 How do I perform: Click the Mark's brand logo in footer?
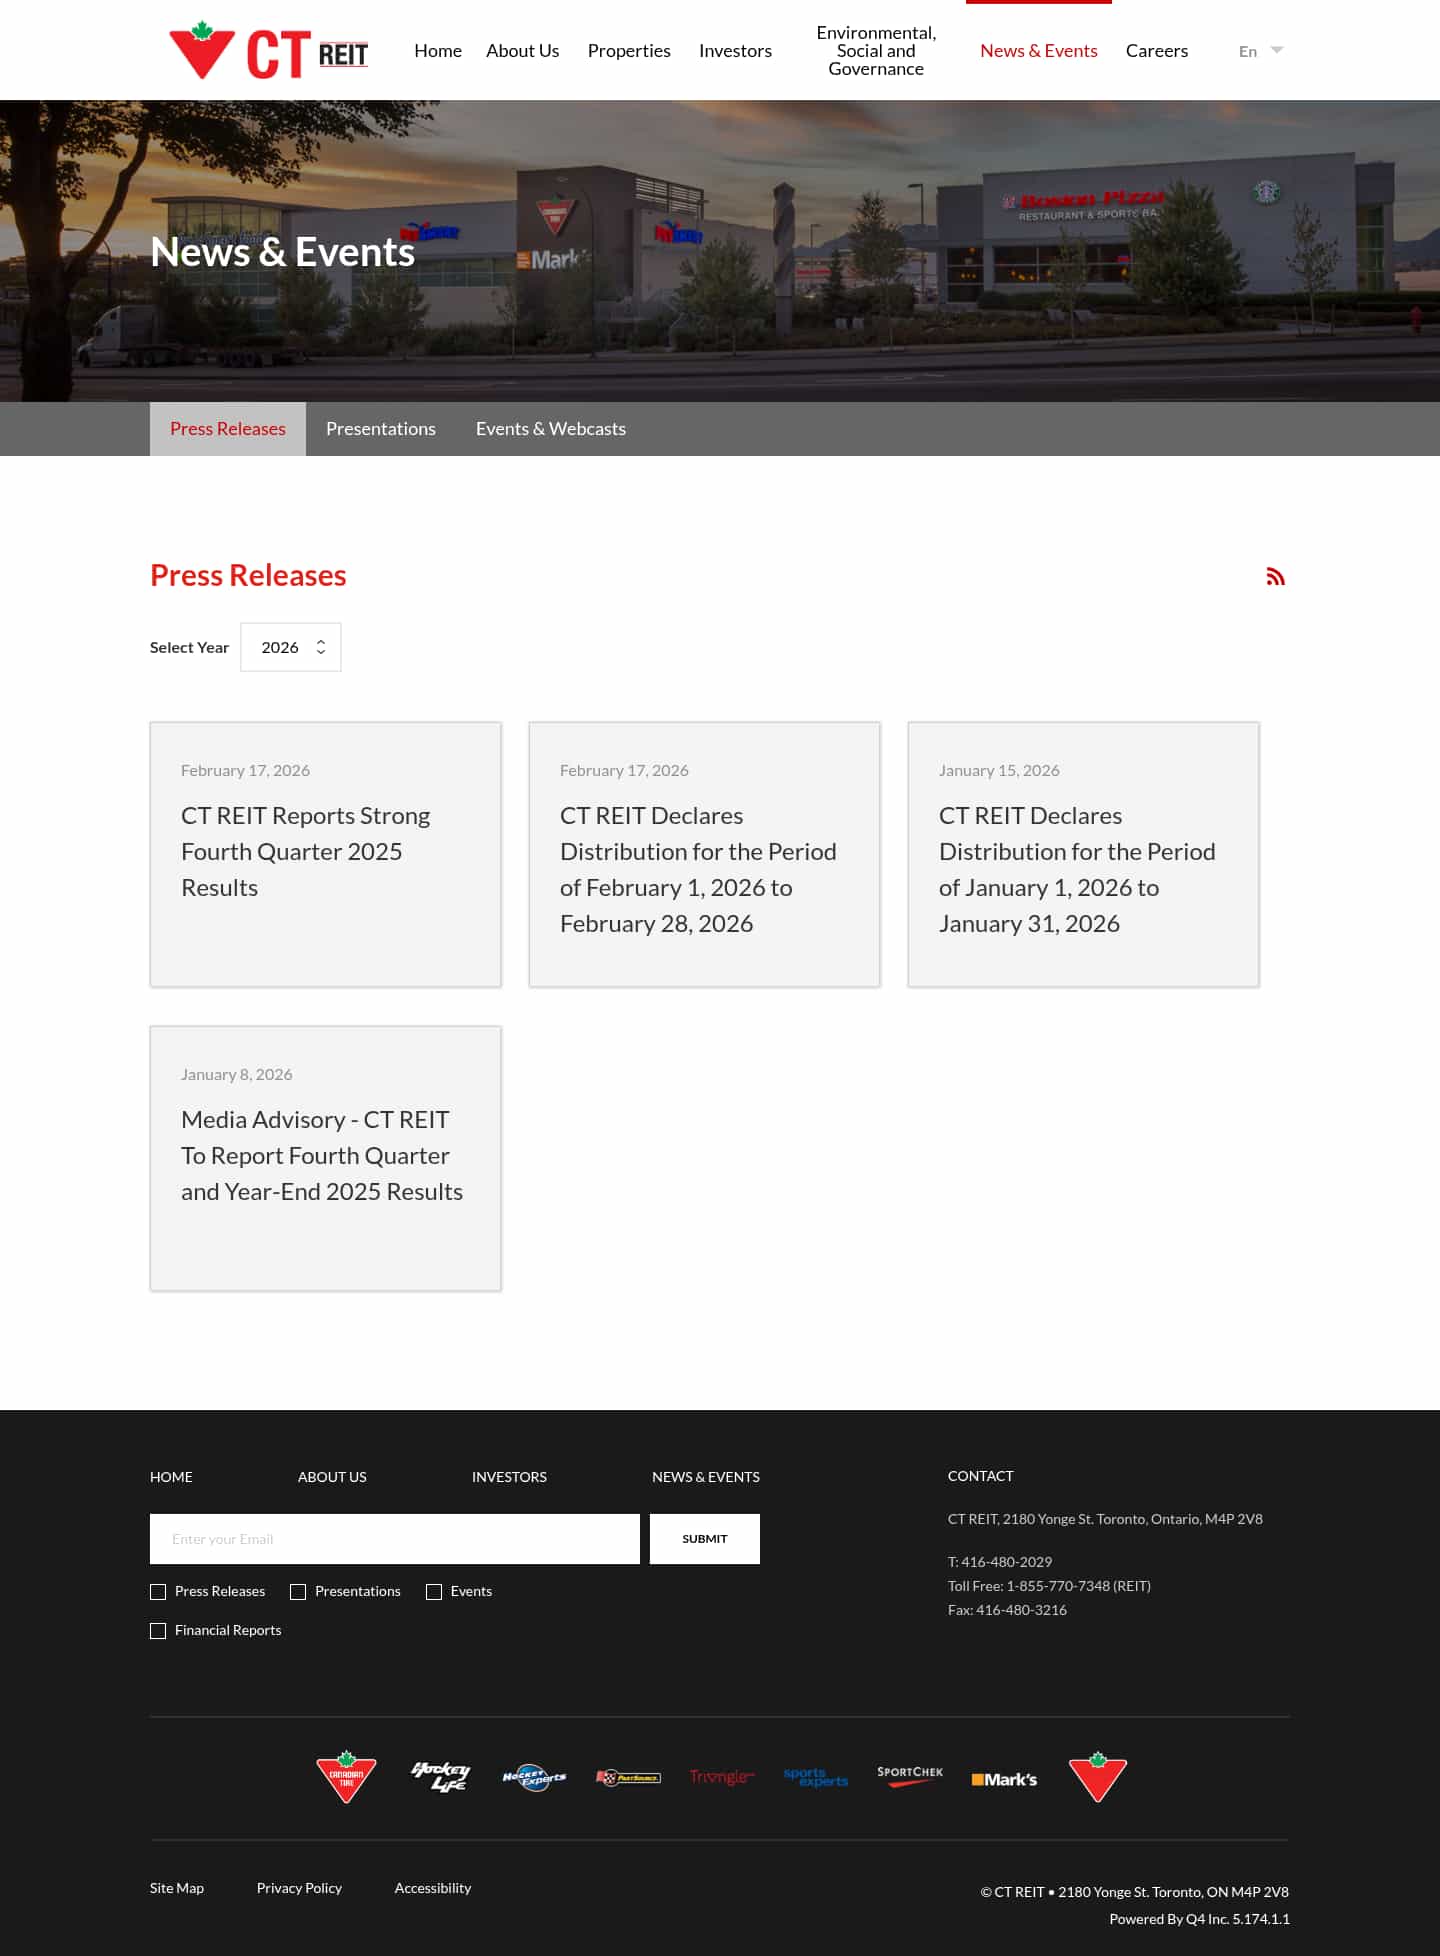pyautogui.click(x=1004, y=1779)
